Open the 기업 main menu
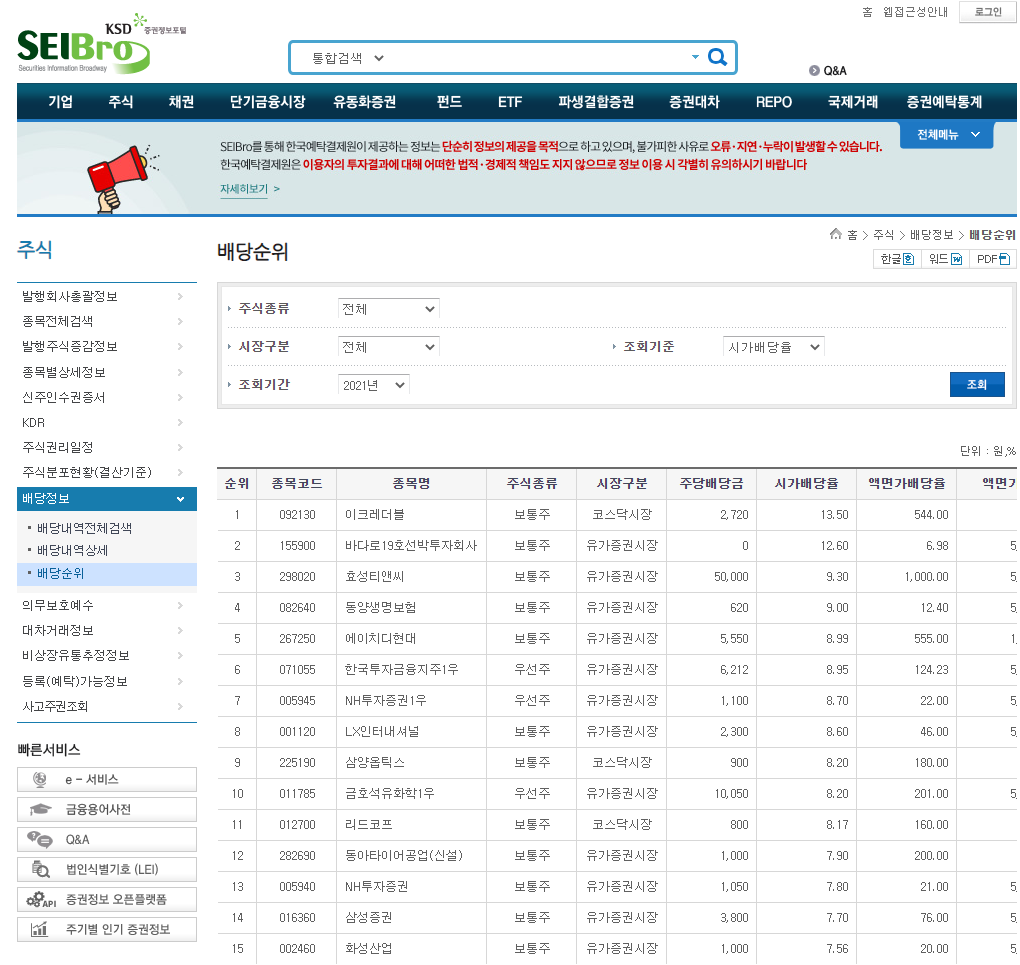Viewport: 1020px width, 965px height. click(x=60, y=102)
